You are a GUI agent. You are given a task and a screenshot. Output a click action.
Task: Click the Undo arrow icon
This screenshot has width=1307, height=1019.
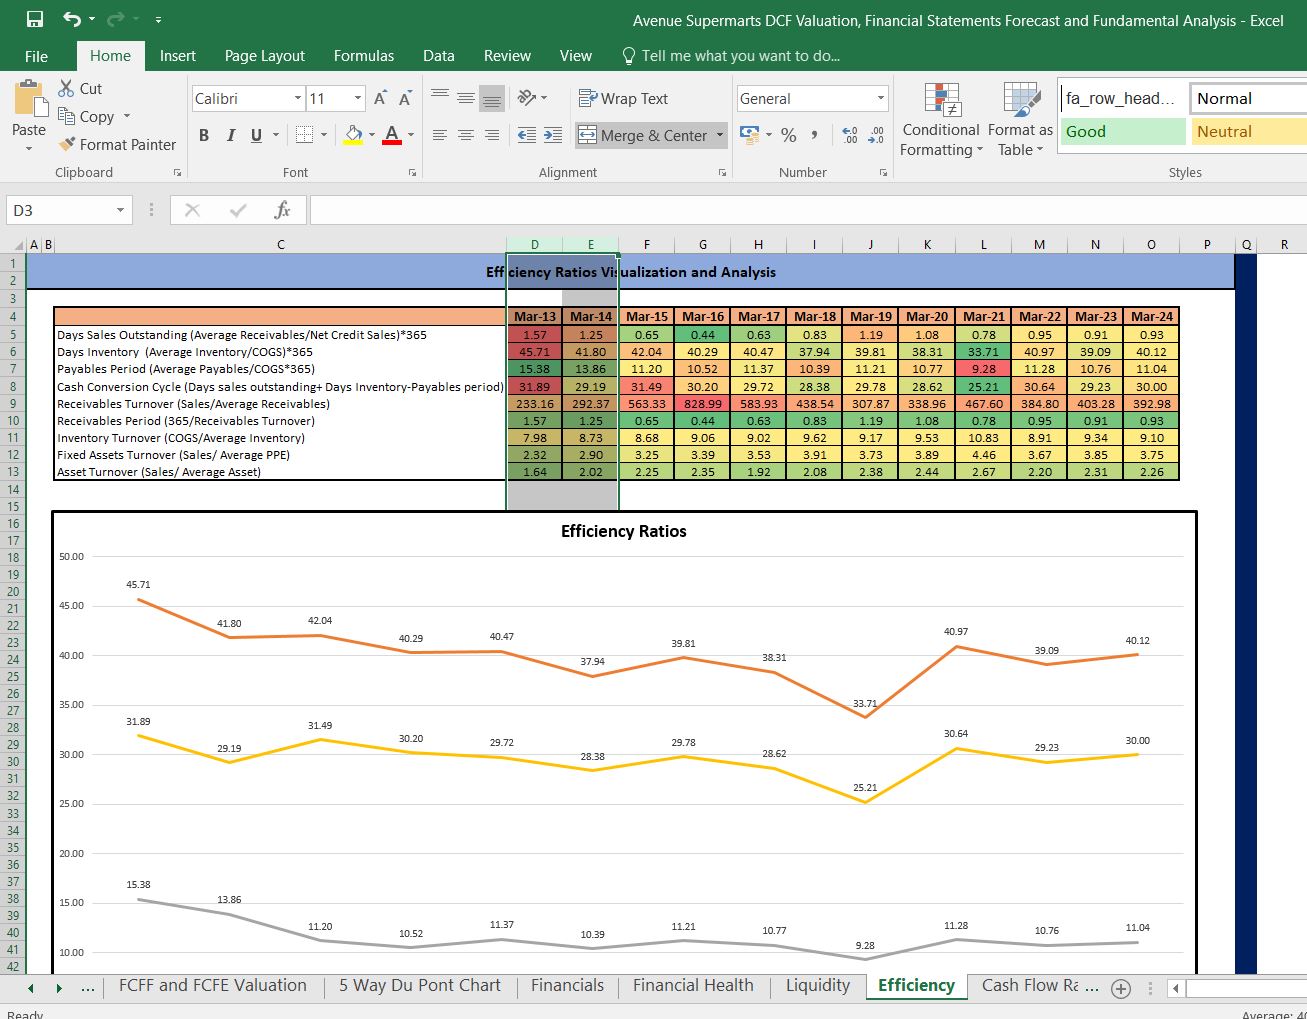tap(72, 19)
